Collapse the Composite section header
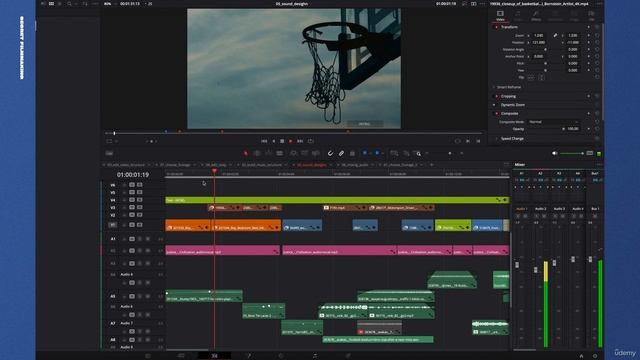Viewport: 640px width, 360px height. (509, 113)
